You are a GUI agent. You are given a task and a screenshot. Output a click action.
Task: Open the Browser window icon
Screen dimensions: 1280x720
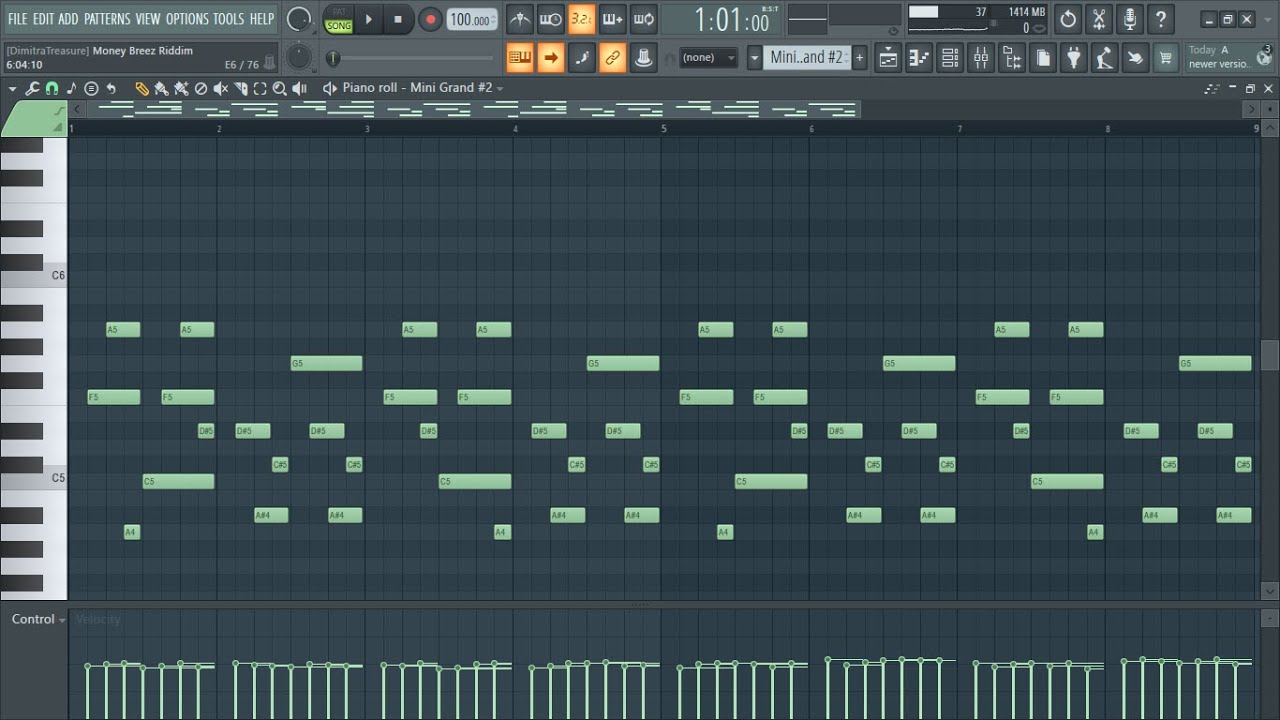(x=1012, y=58)
